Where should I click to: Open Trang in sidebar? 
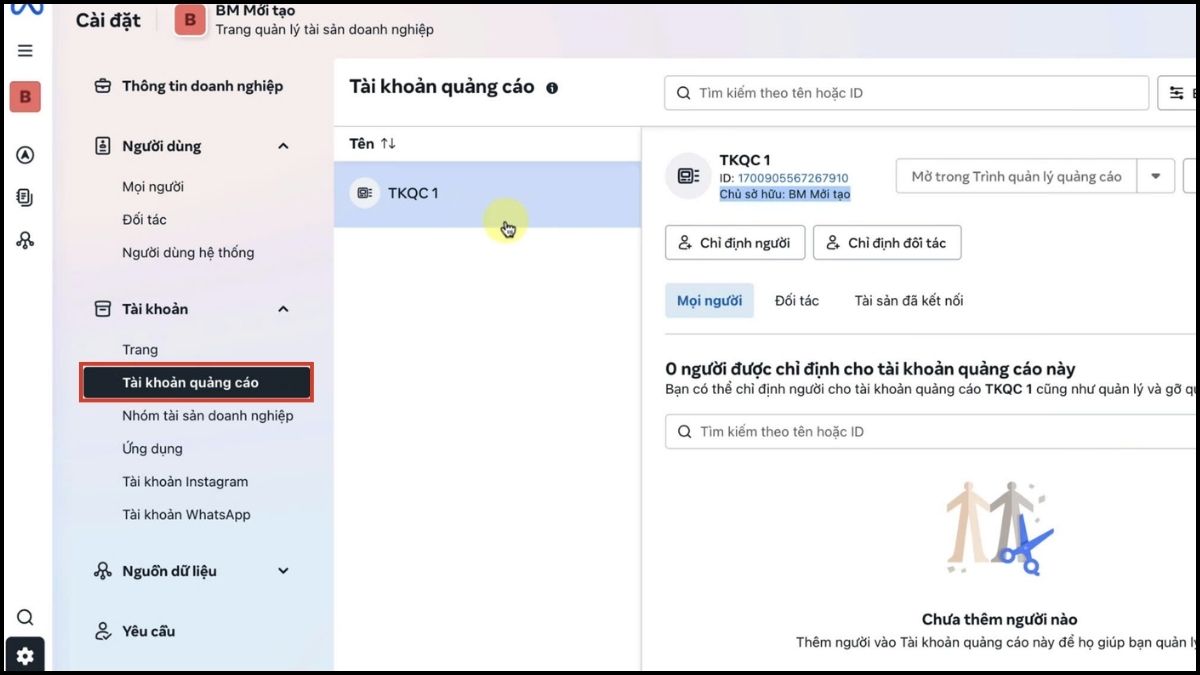(x=140, y=350)
